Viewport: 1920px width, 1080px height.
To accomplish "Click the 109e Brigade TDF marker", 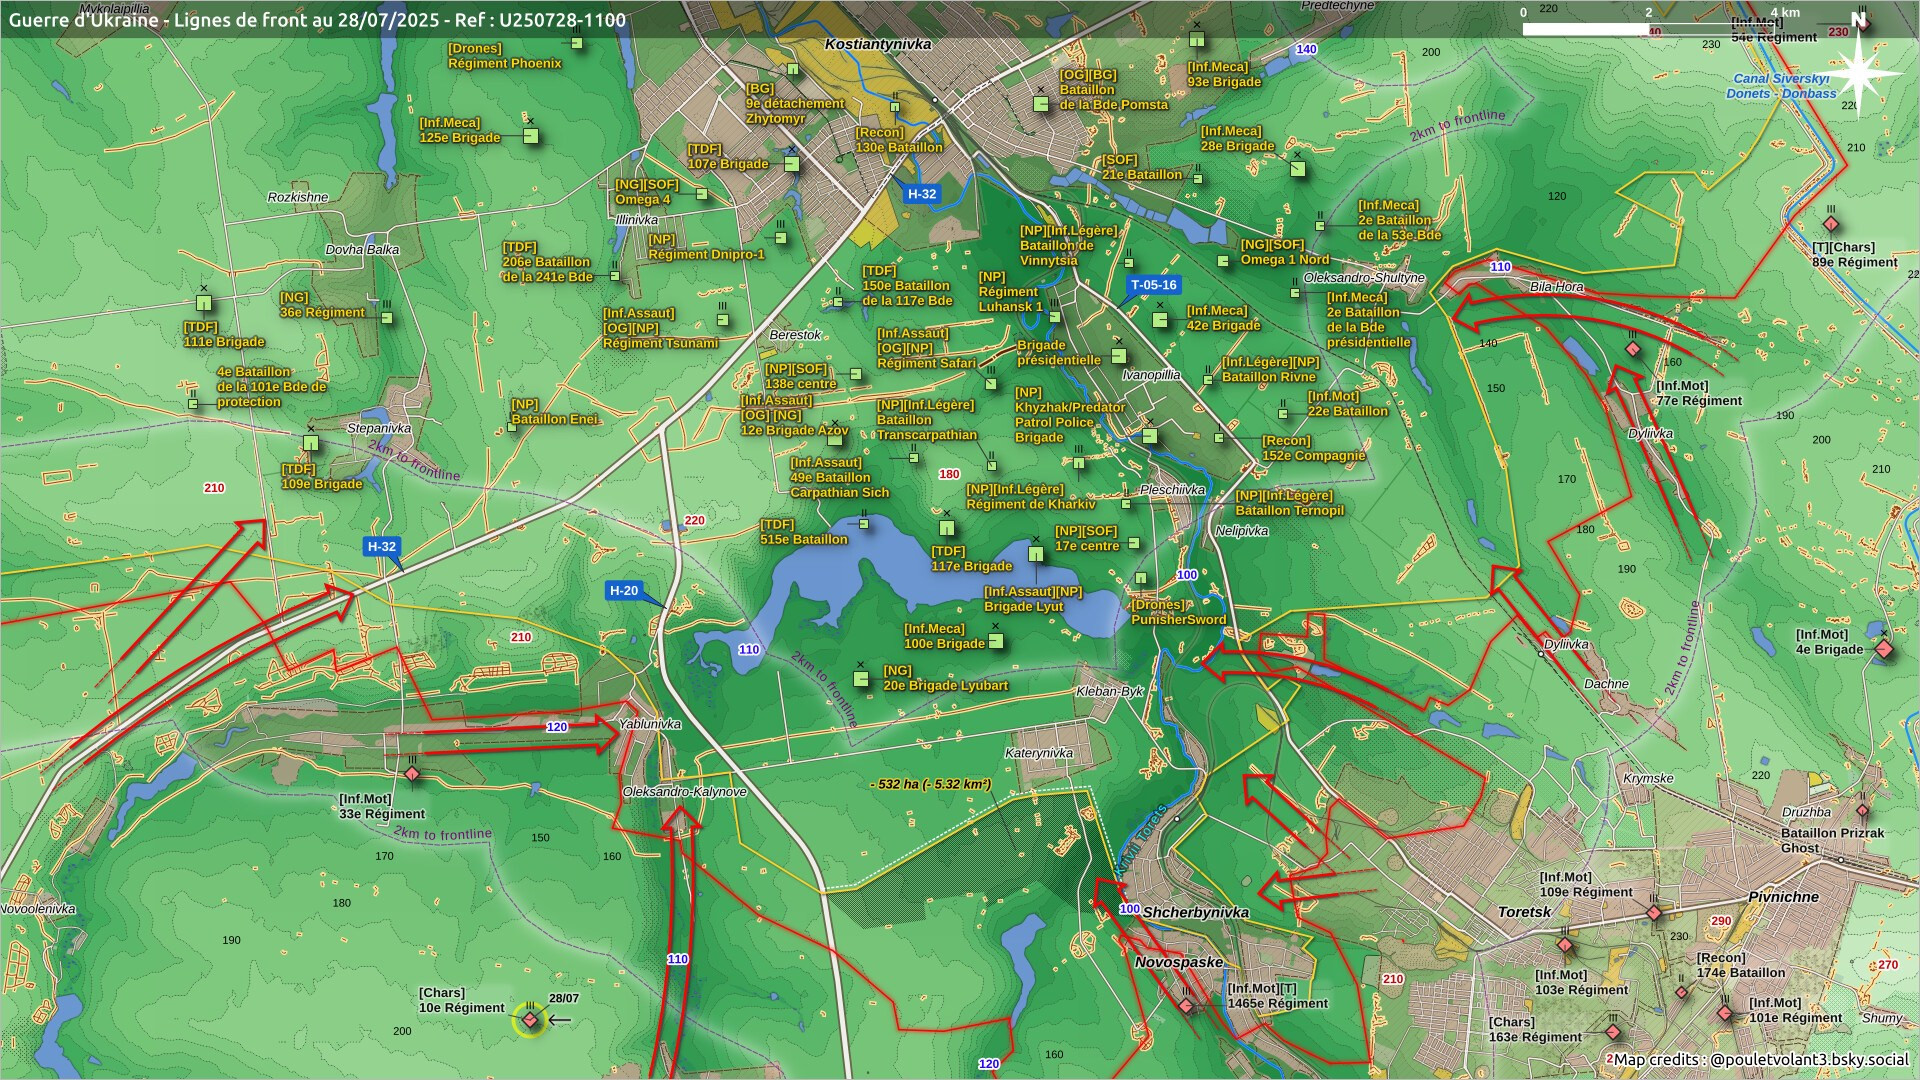I will (x=311, y=443).
